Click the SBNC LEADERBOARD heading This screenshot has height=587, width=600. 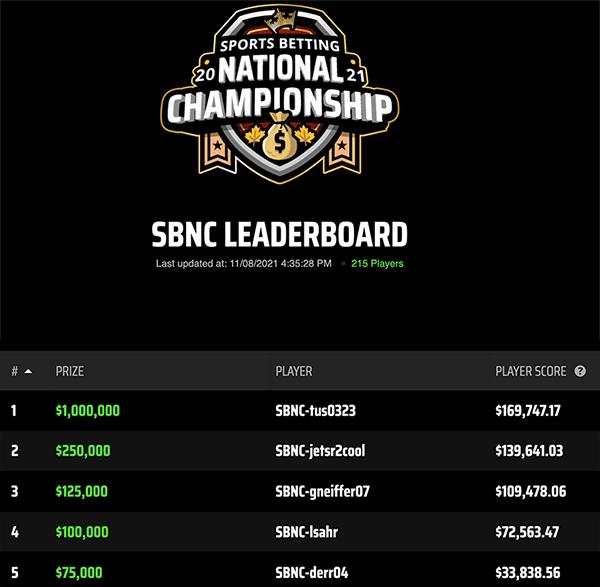coord(279,235)
